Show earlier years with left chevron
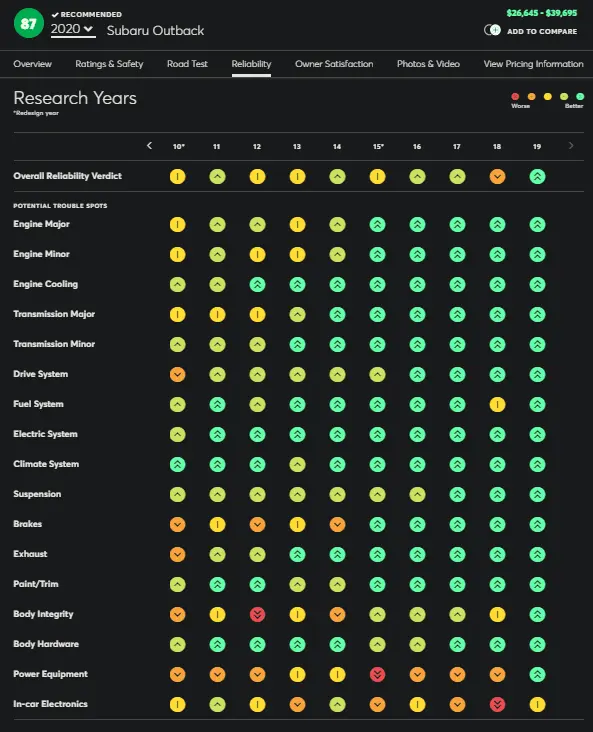This screenshot has height=732, width=593. (149, 146)
